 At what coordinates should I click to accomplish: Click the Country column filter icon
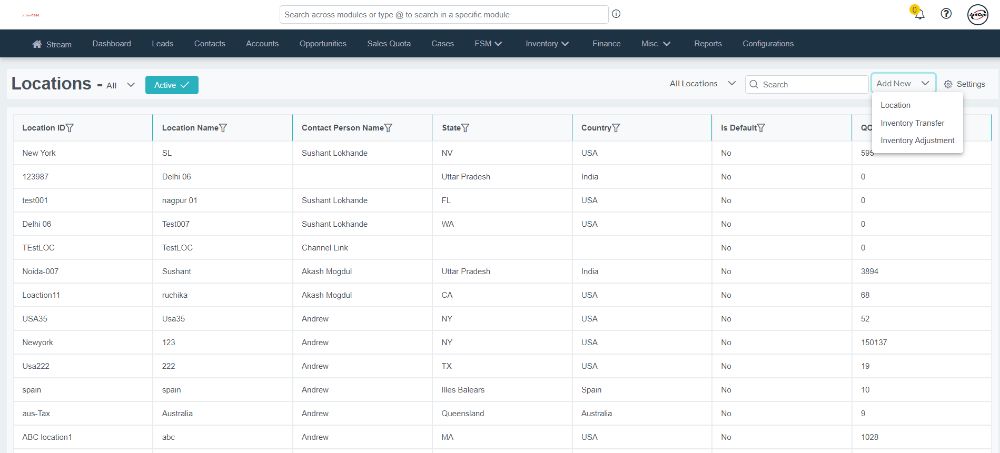coord(615,128)
